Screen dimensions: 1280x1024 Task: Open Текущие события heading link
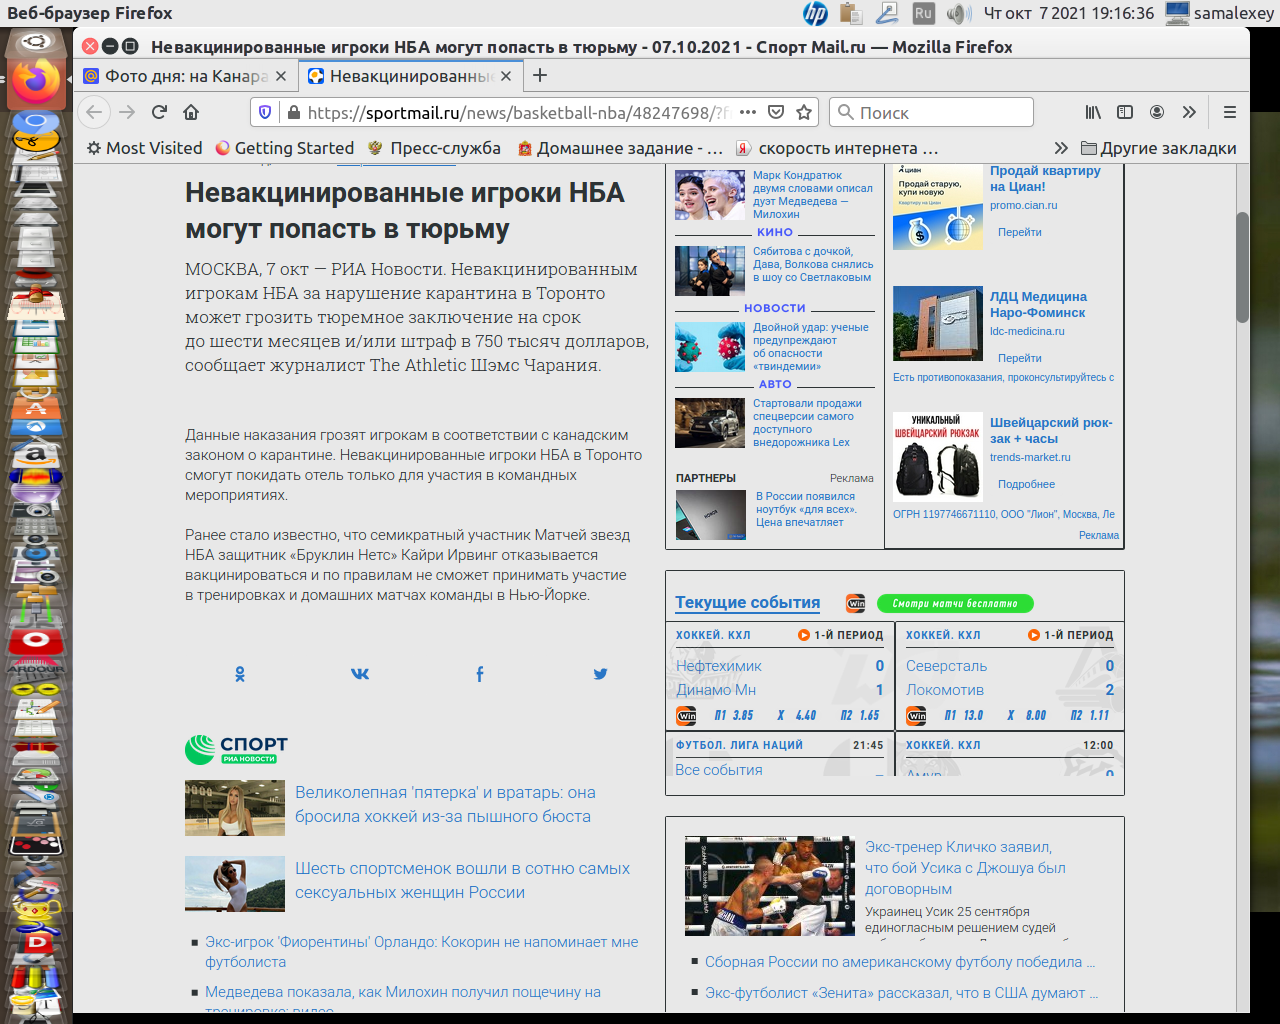(747, 602)
